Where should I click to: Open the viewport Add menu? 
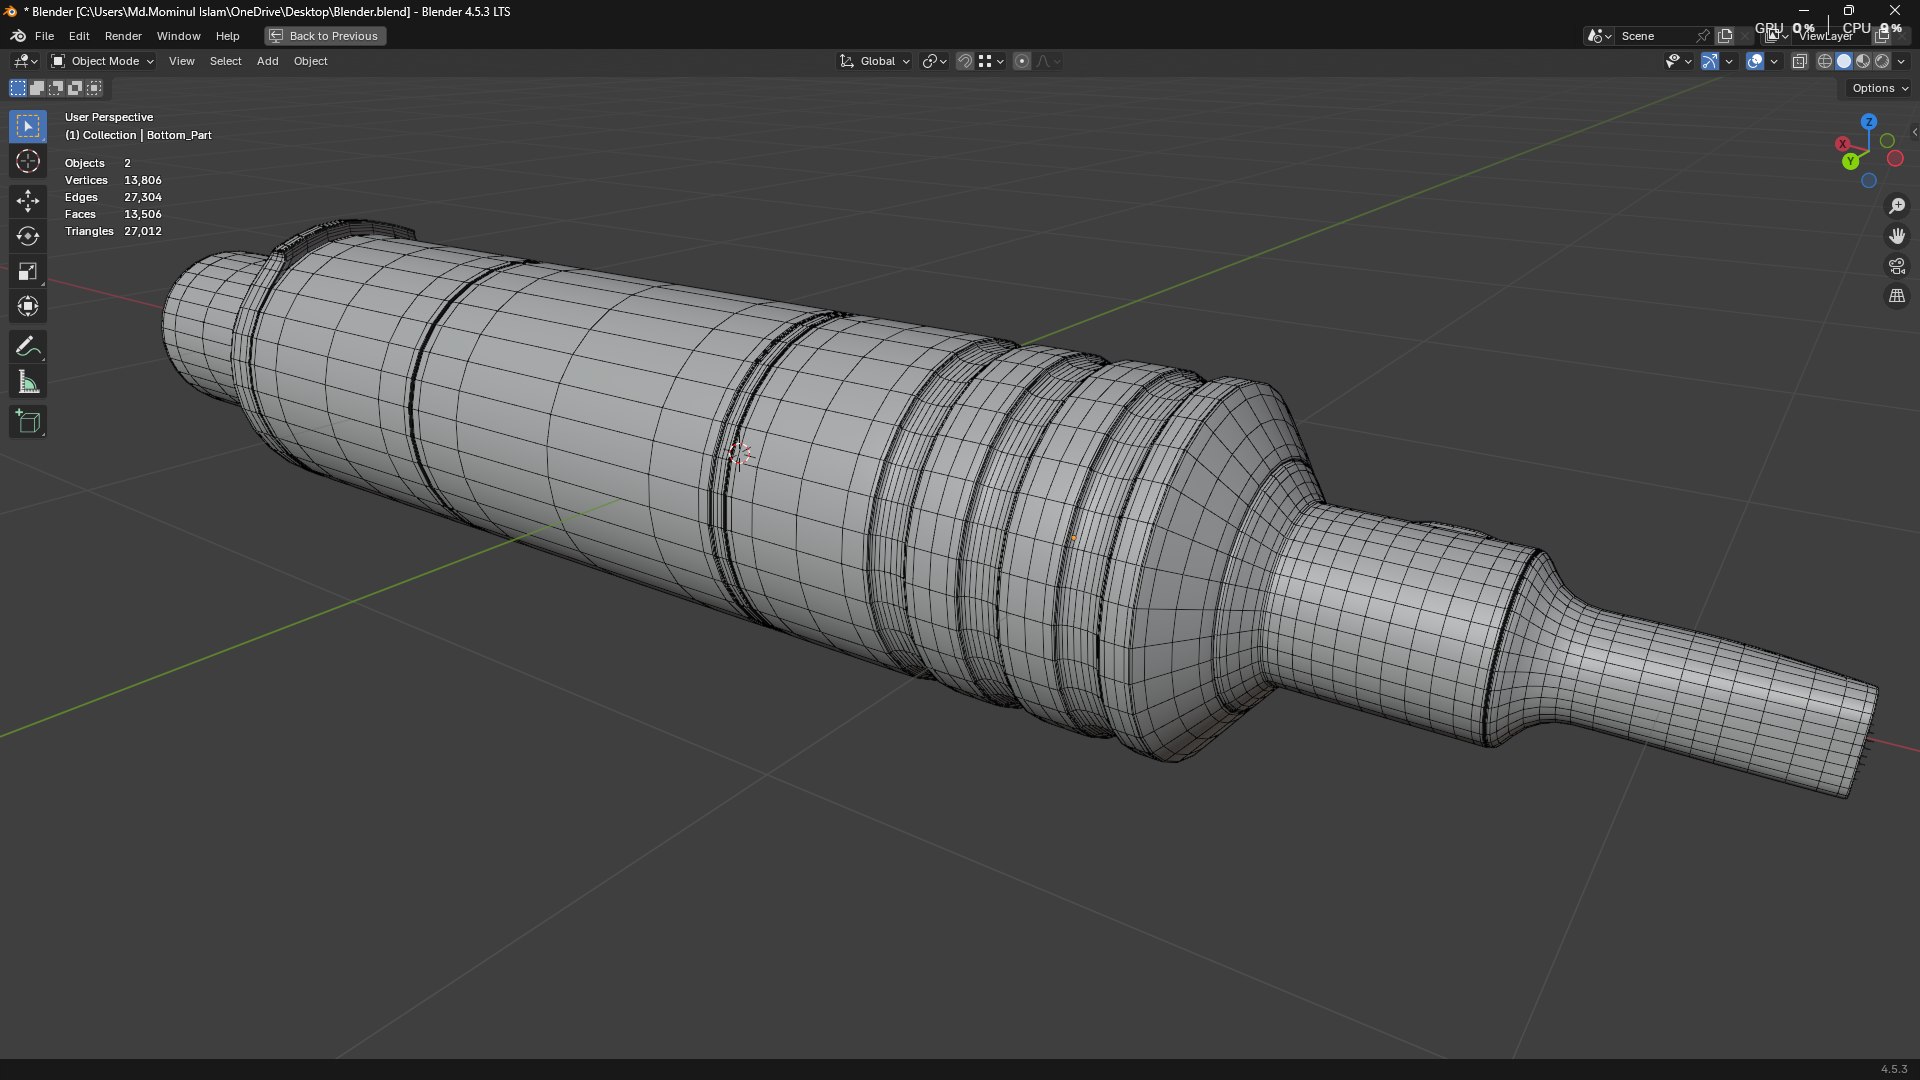pos(267,61)
